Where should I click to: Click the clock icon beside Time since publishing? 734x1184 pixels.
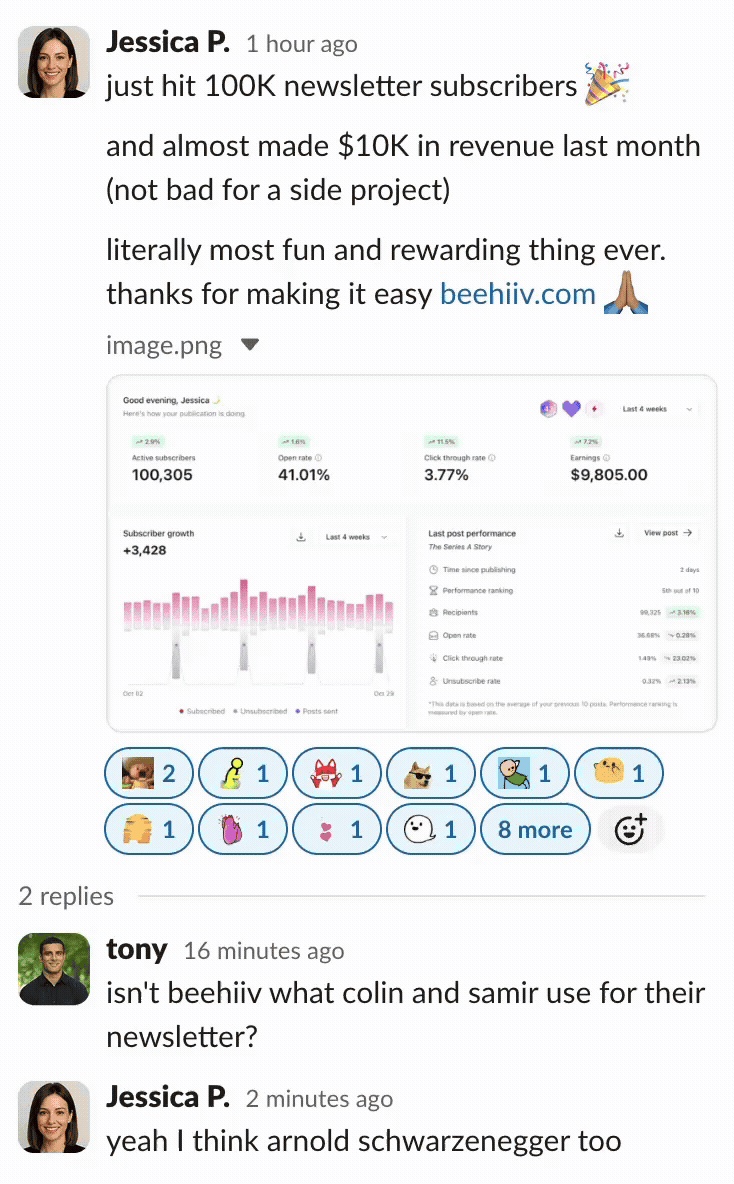tap(433, 571)
